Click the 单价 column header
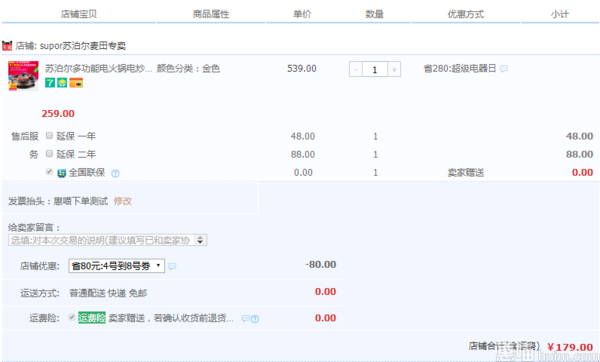The height and width of the screenshot is (362, 600). [x=302, y=14]
